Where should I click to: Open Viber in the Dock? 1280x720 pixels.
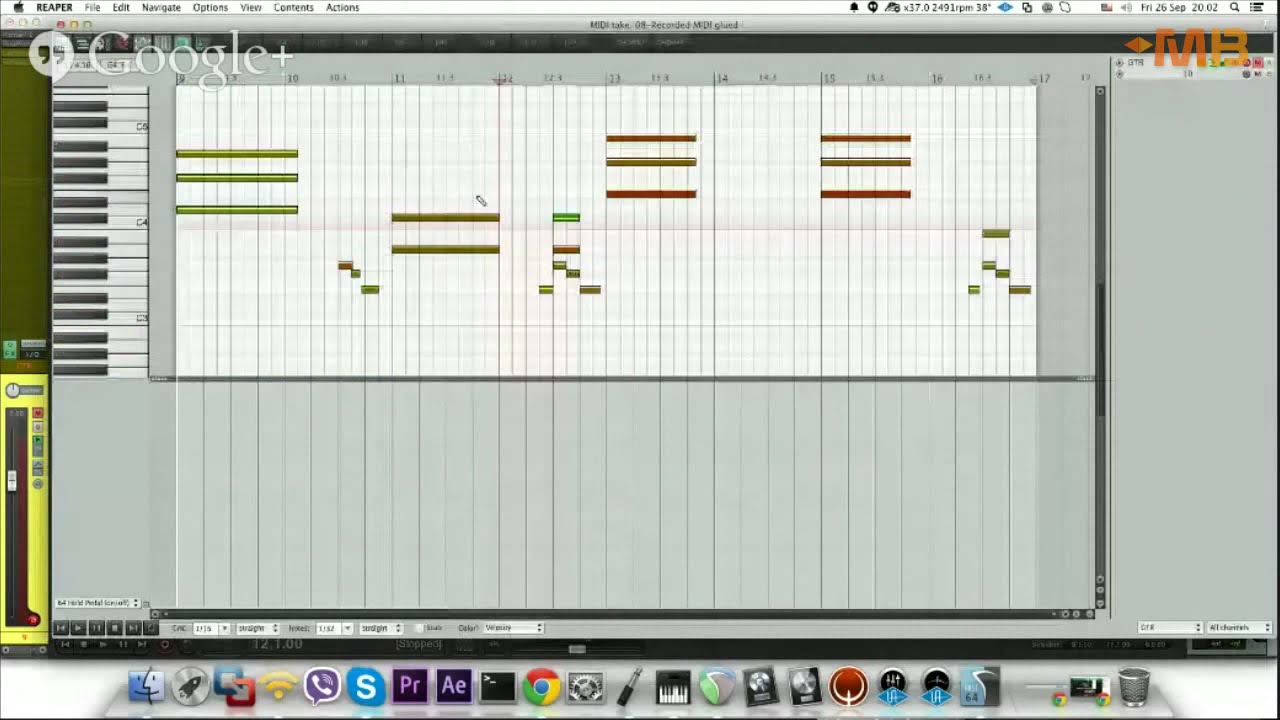click(322, 687)
